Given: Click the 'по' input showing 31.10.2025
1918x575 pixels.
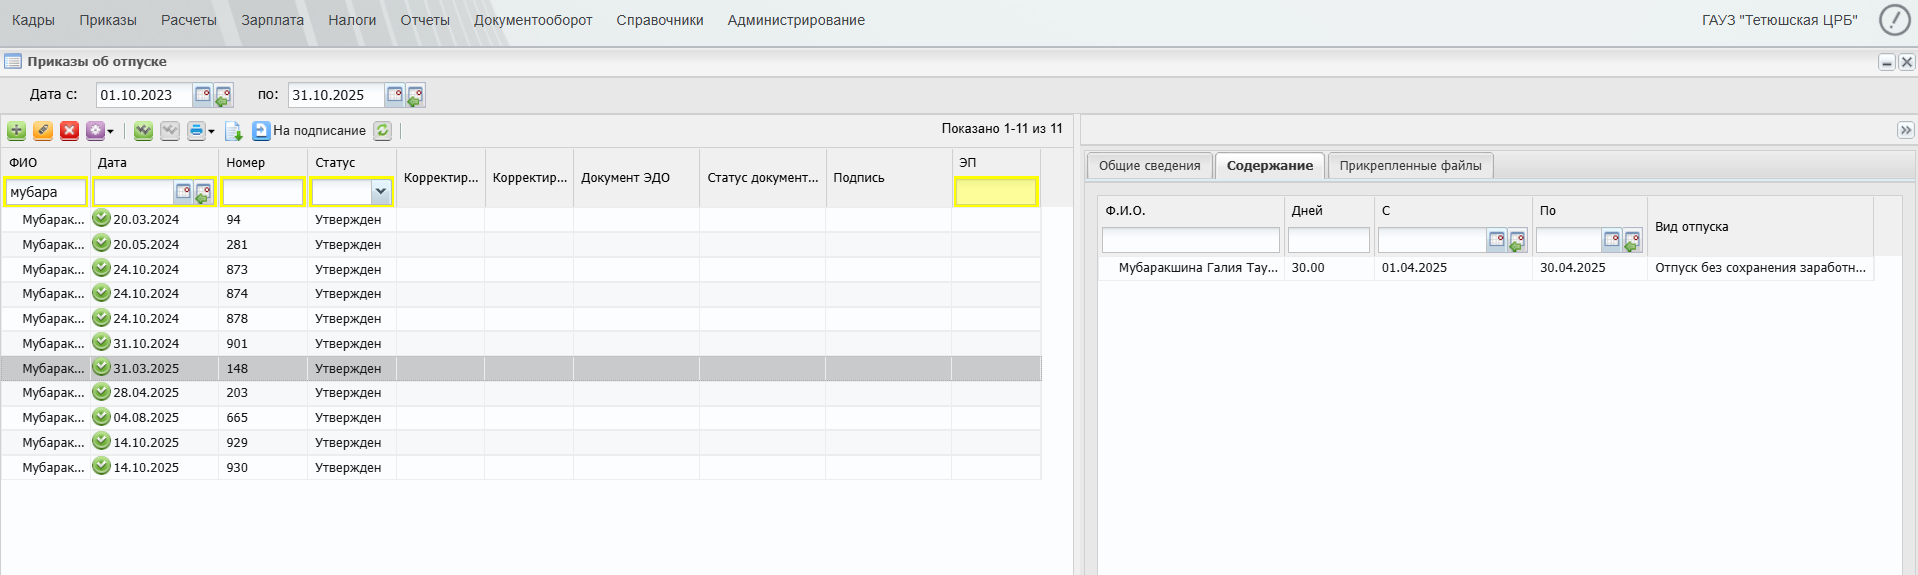Looking at the screenshot, I should pos(336,95).
